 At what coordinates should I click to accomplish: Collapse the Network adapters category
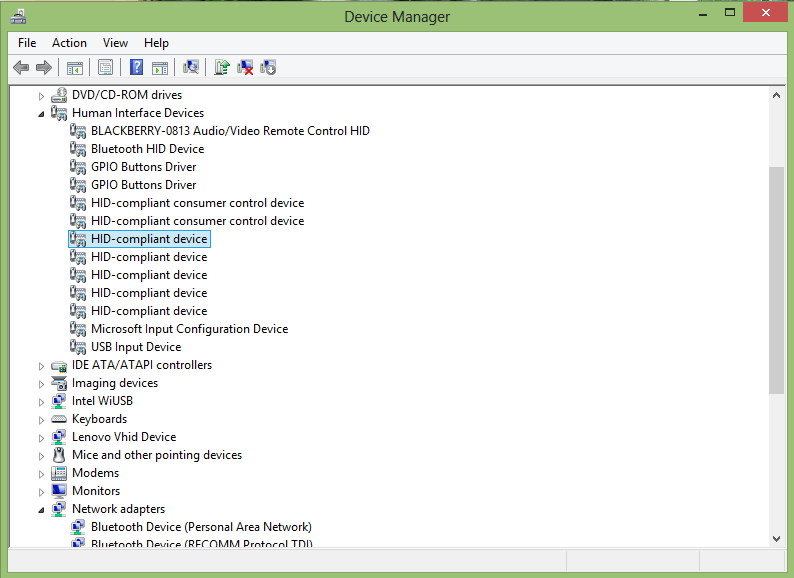coord(41,510)
